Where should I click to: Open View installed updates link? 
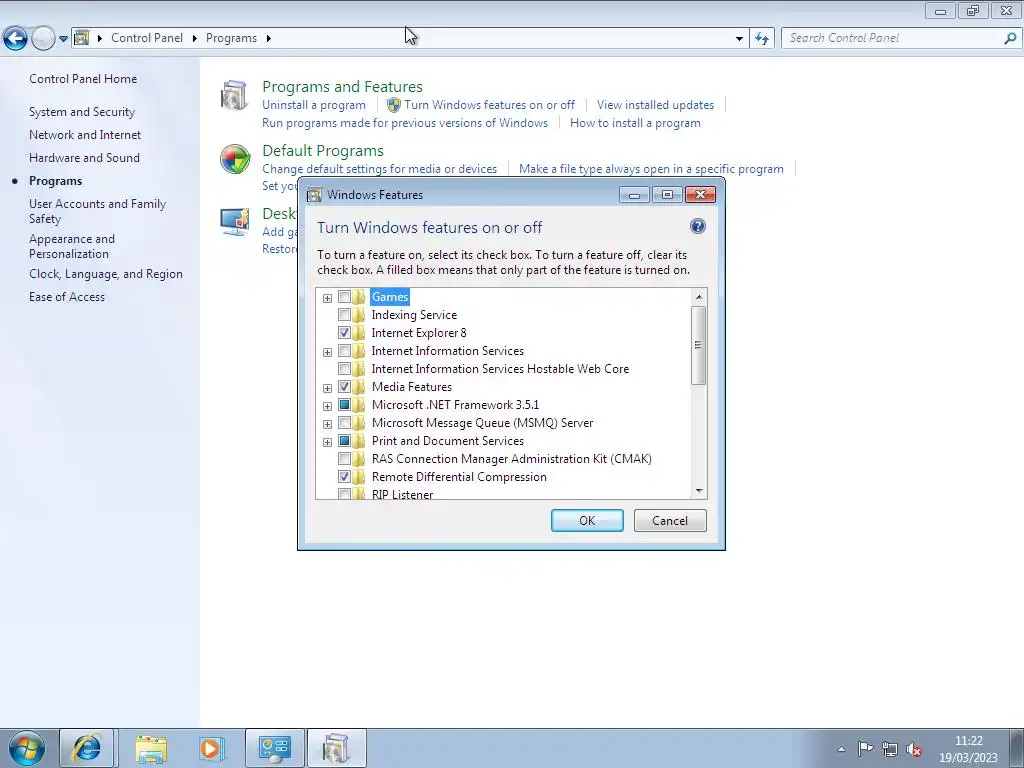pos(655,104)
